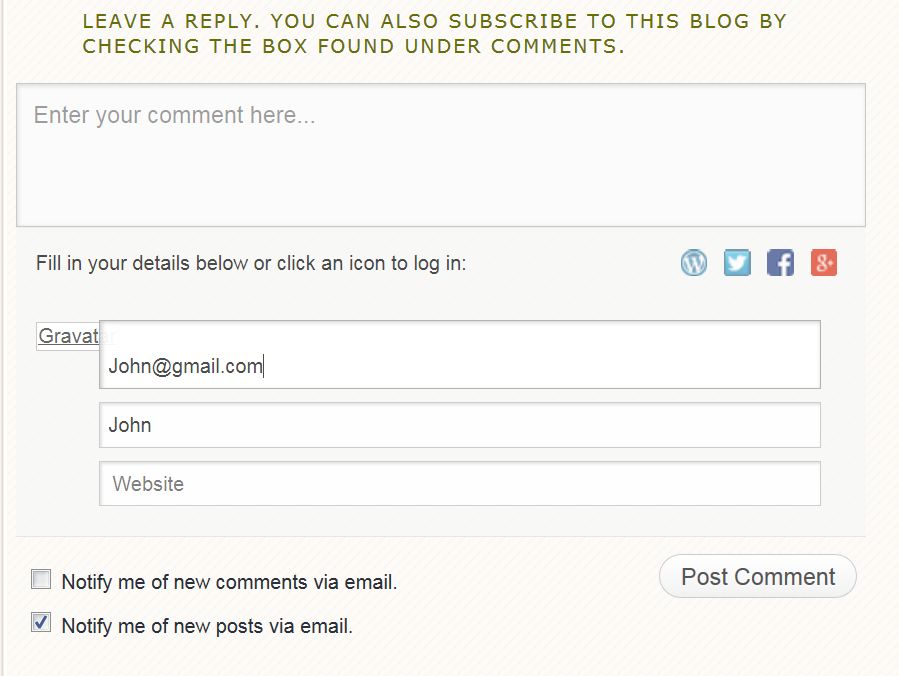Focus the Website input field
The image size is (899, 676).
point(460,484)
